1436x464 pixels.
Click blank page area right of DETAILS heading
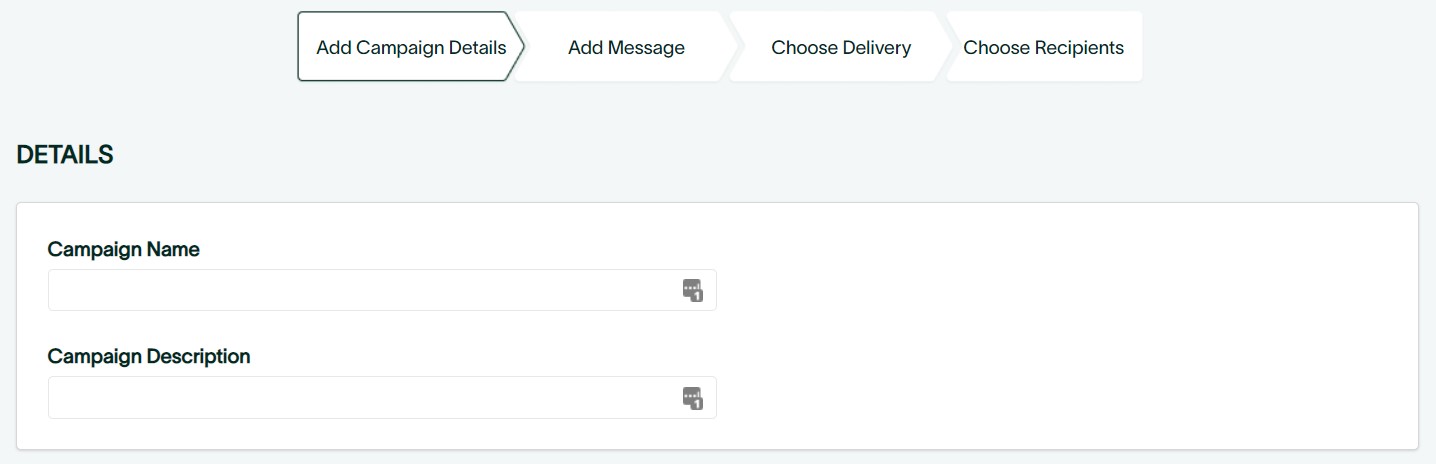(x=700, y=155)
